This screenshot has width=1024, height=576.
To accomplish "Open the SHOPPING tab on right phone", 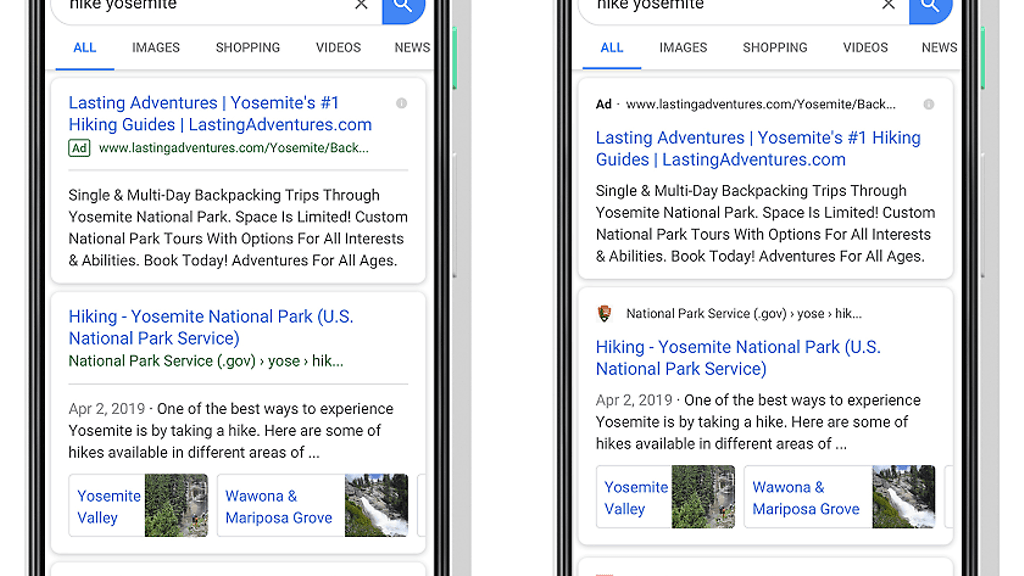I will 774,47.
